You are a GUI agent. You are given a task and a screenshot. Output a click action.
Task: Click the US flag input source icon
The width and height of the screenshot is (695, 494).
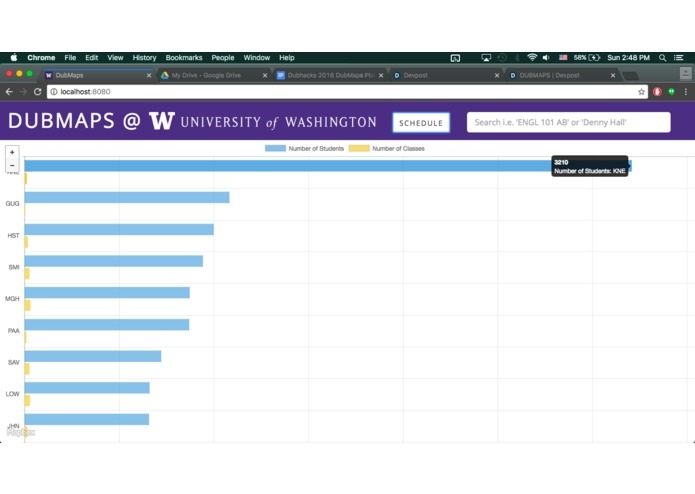(563, 58)
